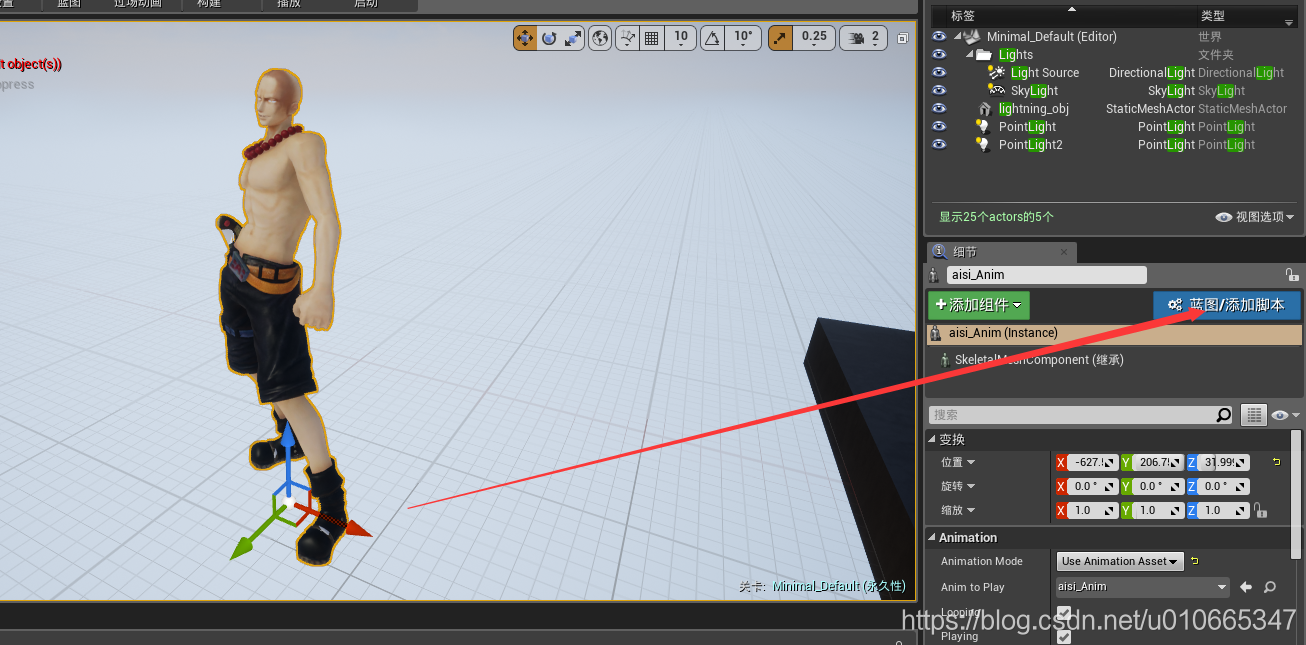Click the search magnifier icon in details
This screenshot has height=645, width=1306.
tap(1224, 415)
